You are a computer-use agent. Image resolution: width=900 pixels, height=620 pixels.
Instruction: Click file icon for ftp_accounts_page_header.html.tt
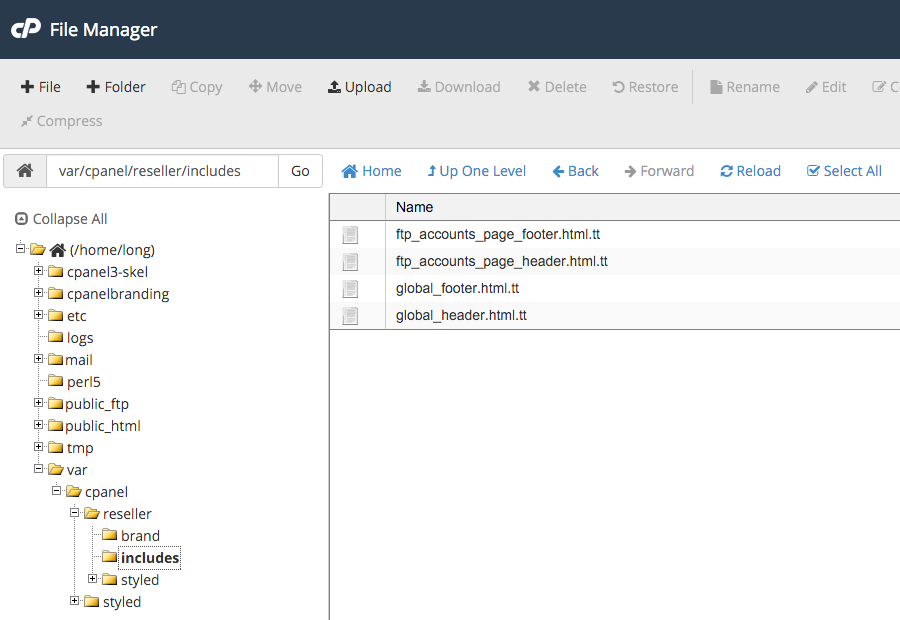pos(350,262)
